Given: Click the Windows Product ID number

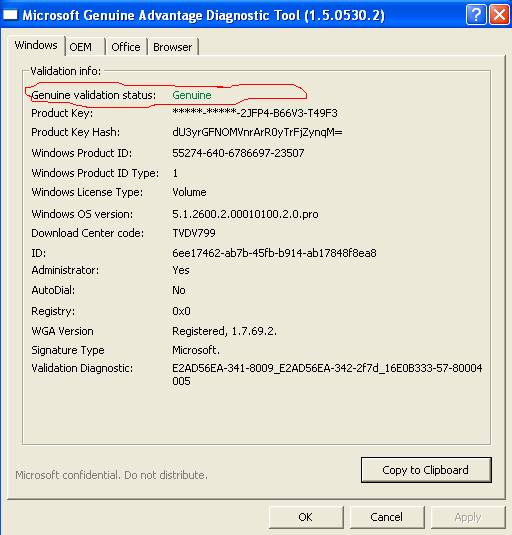Looking at the screenshot, I should coord(238,153).
